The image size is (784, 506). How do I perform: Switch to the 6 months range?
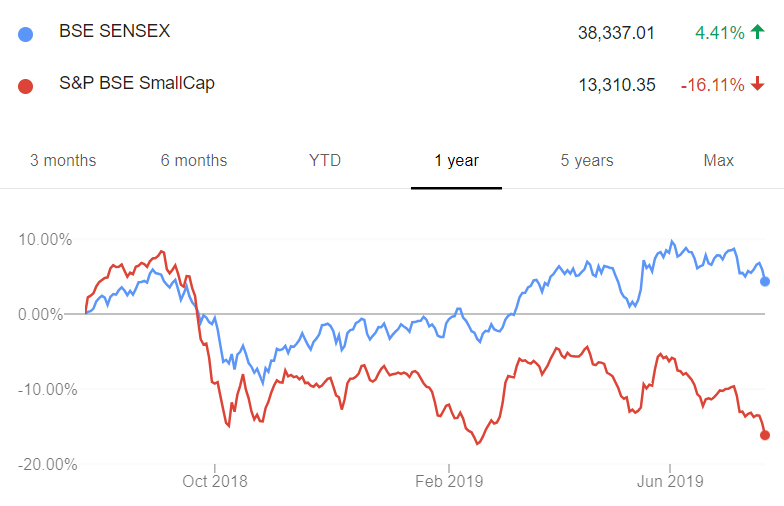click(194, 160)
